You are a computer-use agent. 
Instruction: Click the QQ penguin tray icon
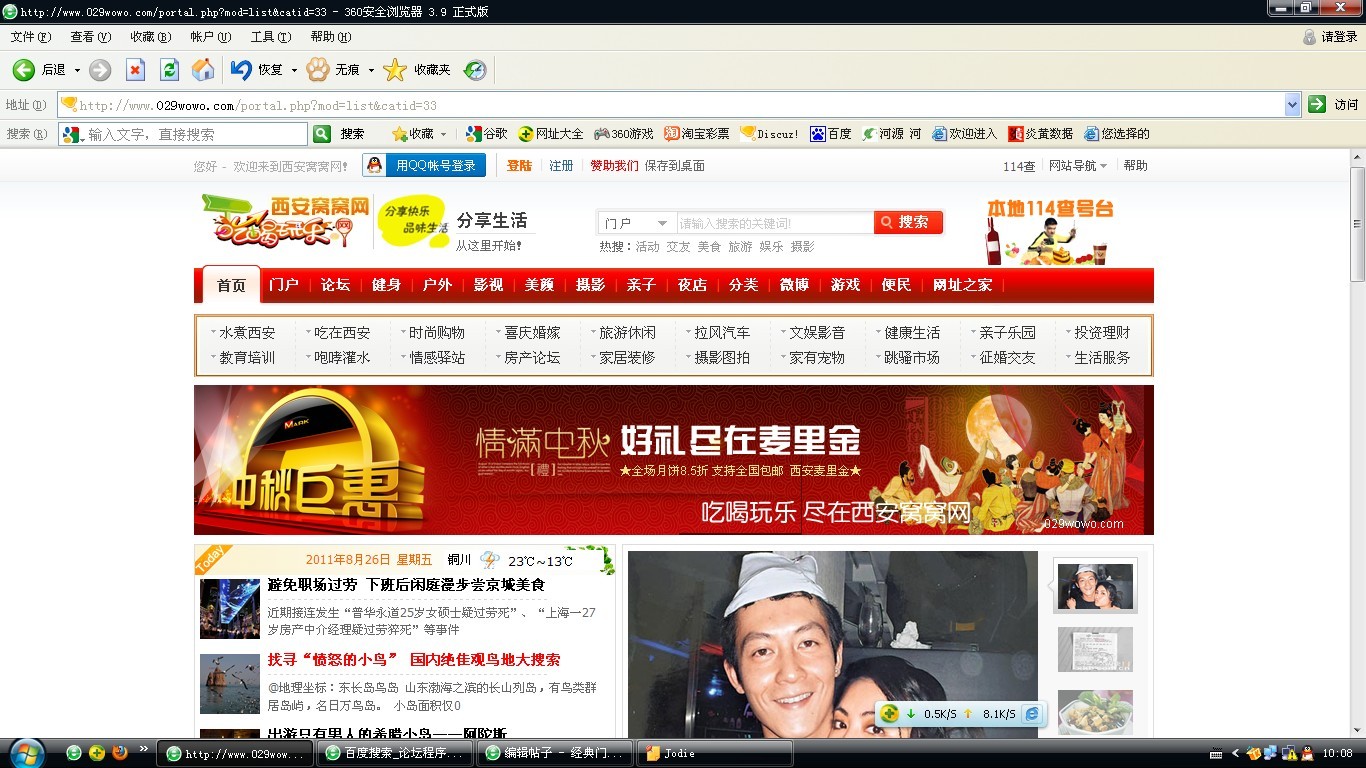pyautogui.click(x=1305, y=753)
